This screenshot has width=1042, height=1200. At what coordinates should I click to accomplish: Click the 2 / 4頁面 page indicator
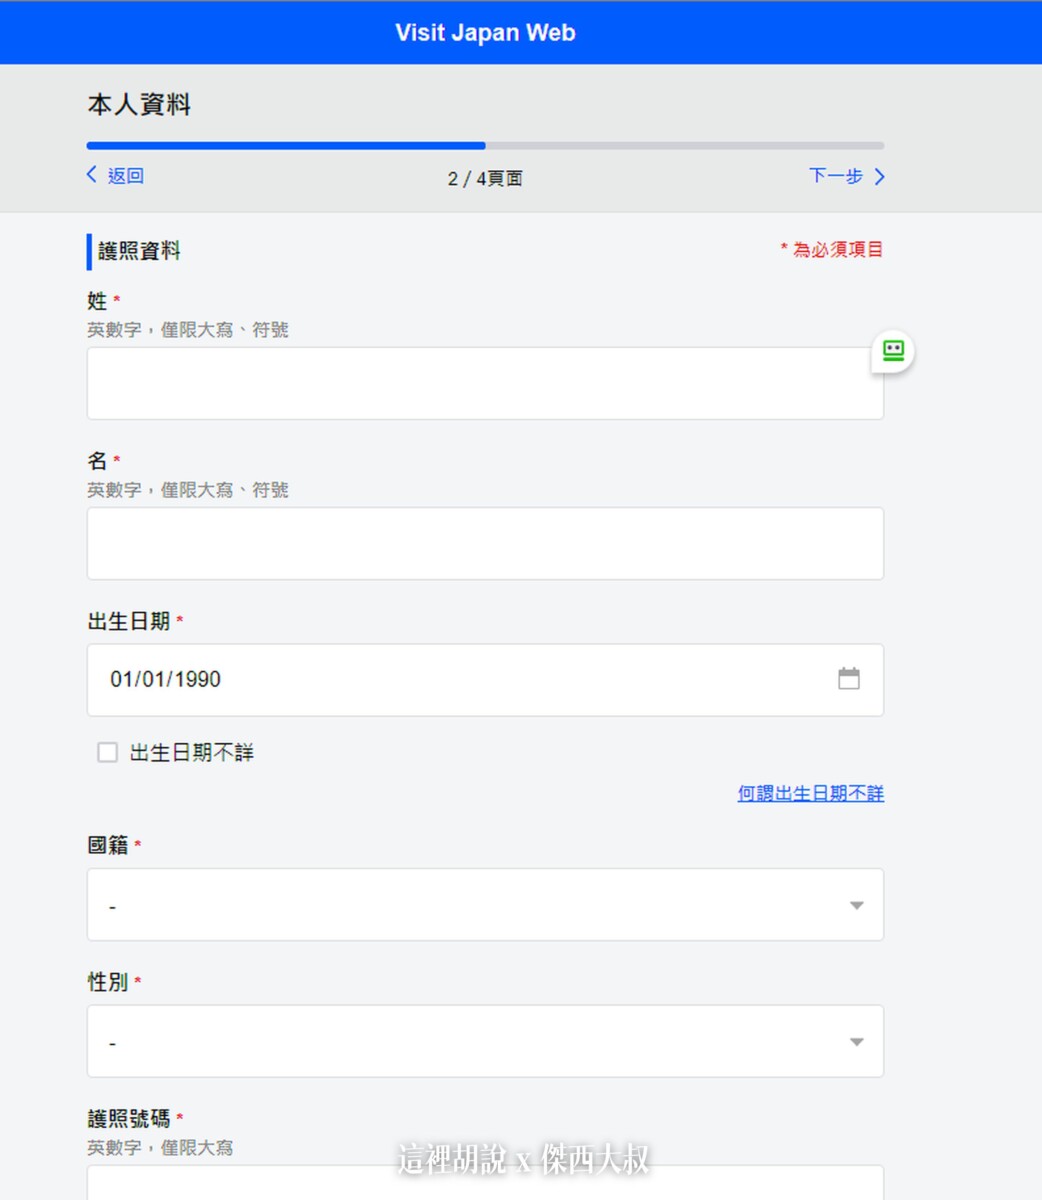click(485, 178)
